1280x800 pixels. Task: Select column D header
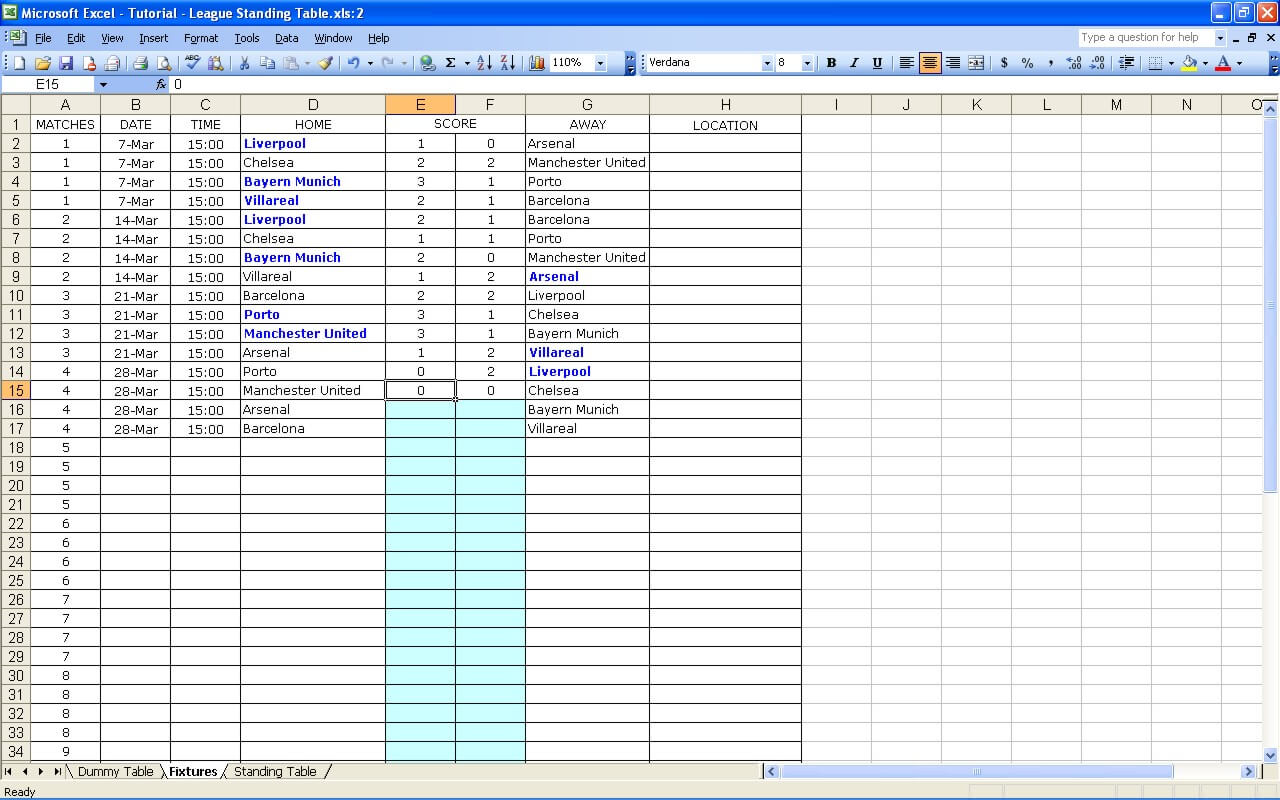point(313,105)
